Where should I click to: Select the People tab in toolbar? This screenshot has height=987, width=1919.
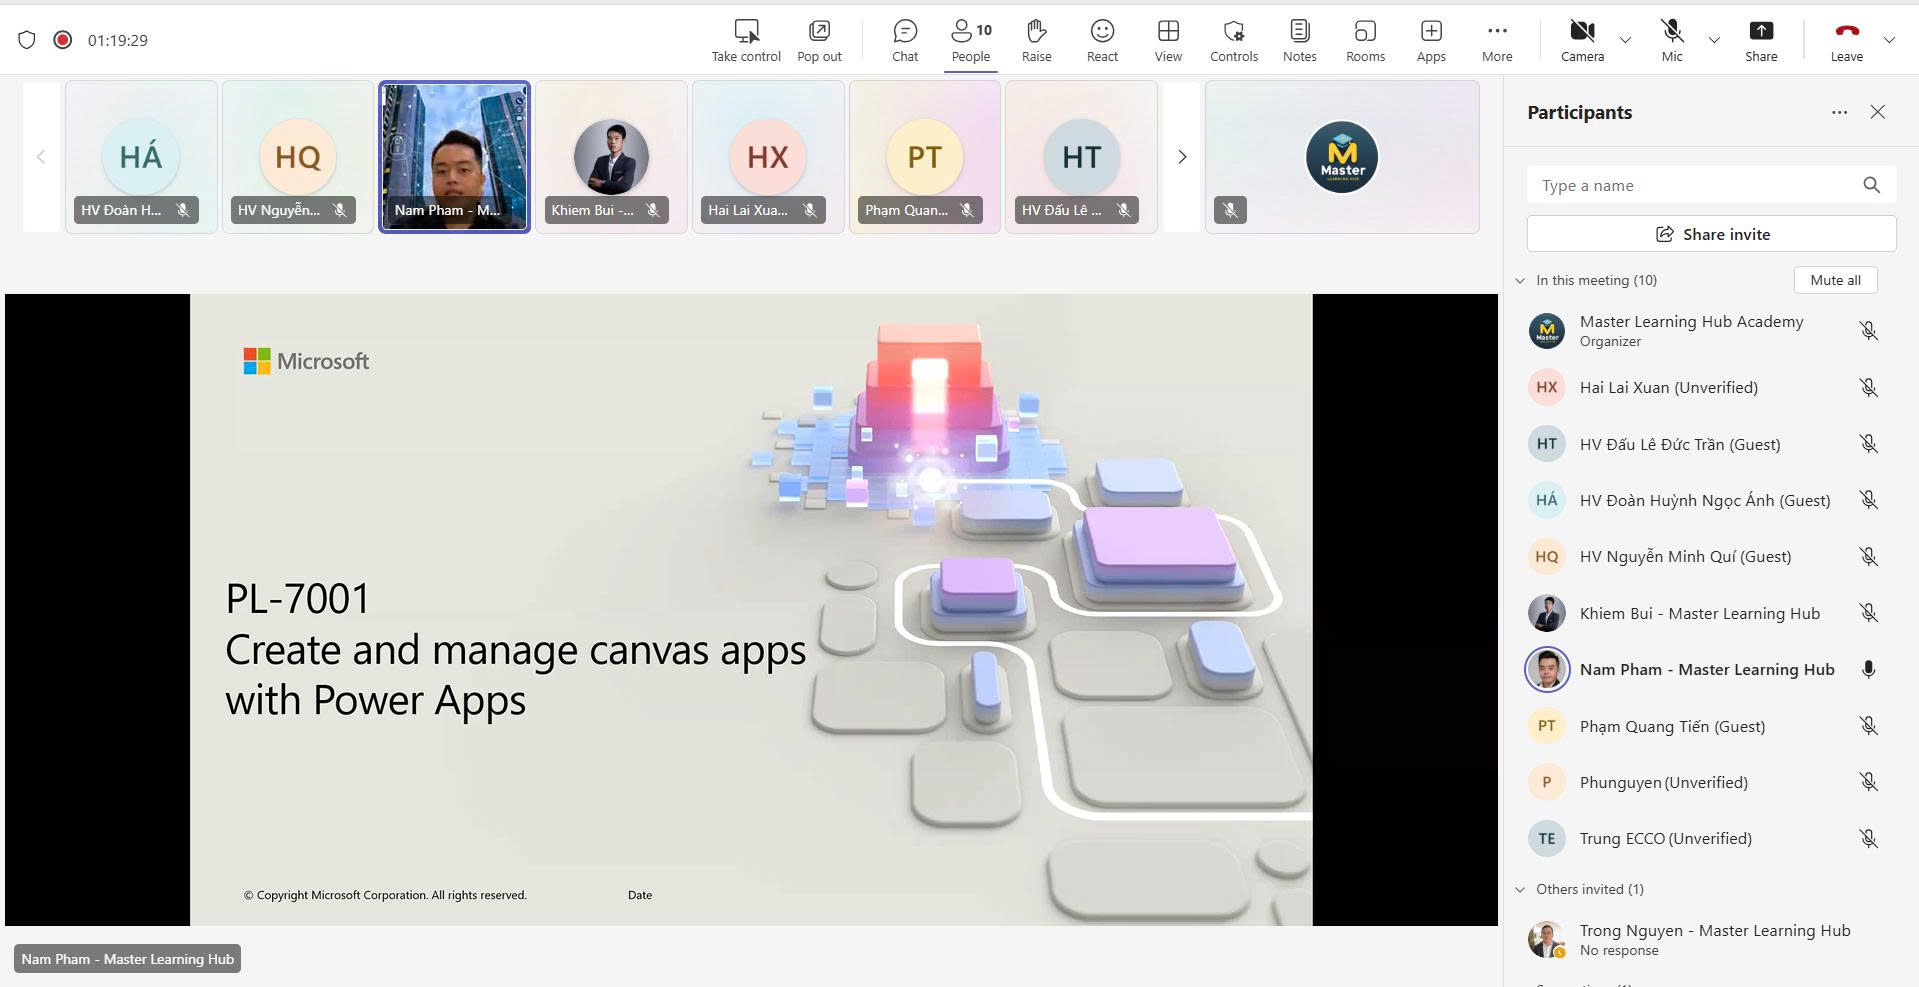pyautogui.click(x=970, y=40)
